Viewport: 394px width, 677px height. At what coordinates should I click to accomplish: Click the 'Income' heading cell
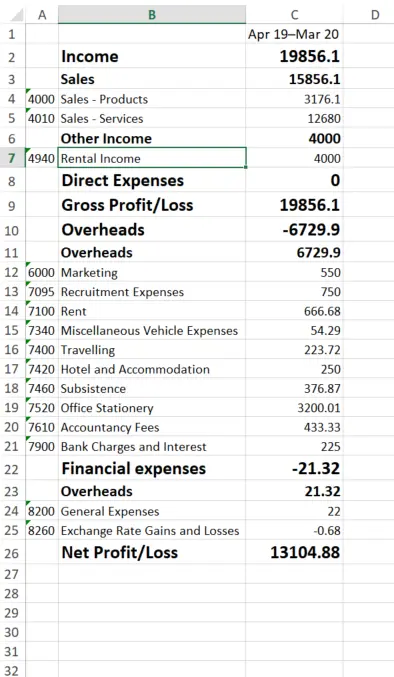[x=152, y=56]
